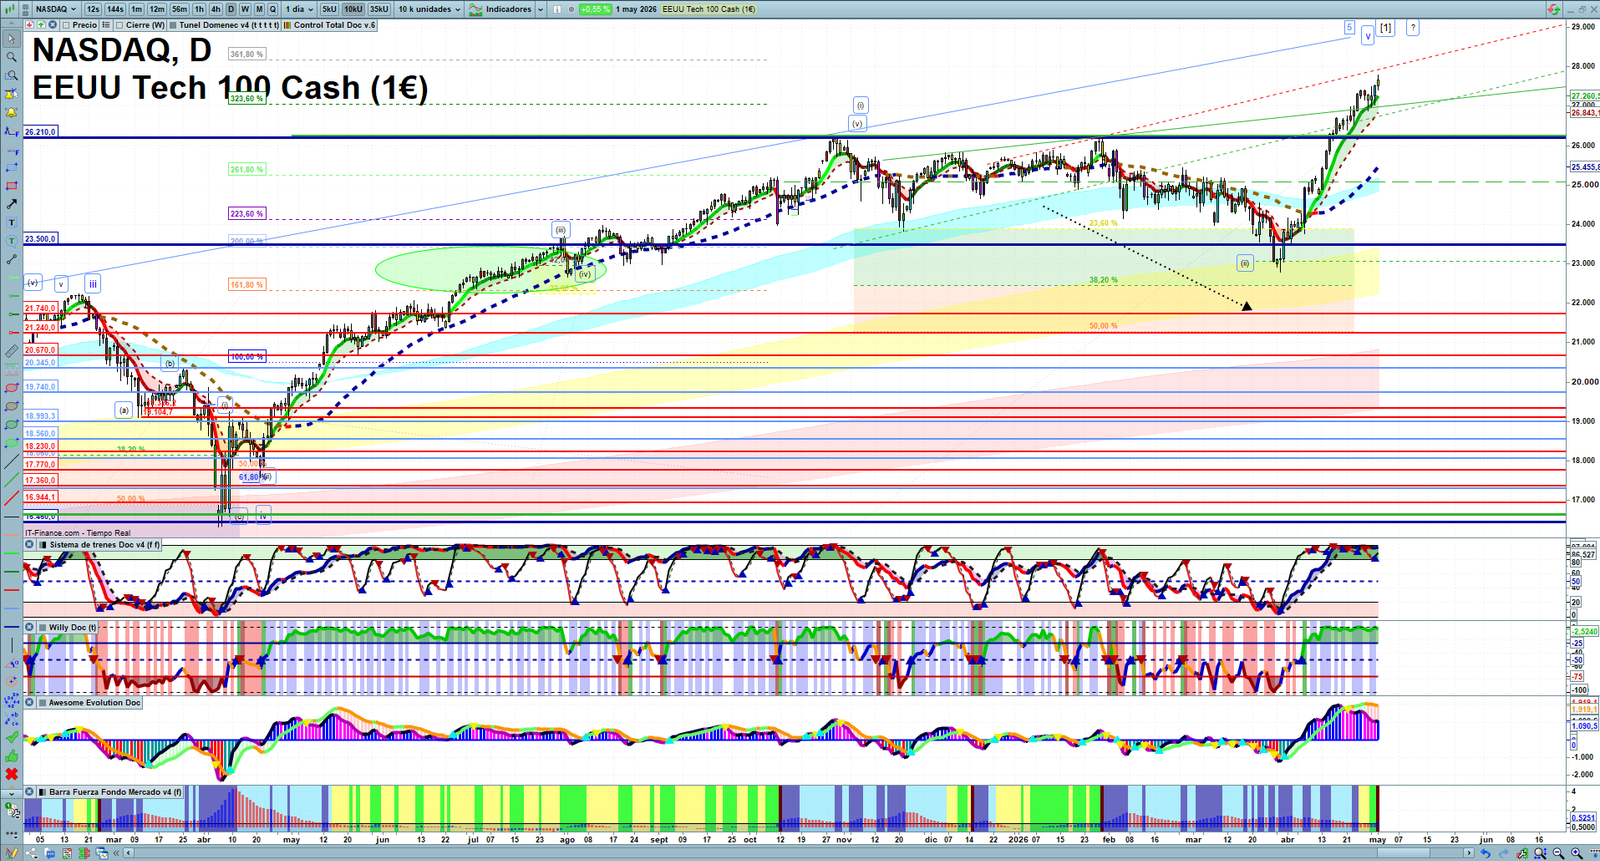Click the chart style candlestick icon
1600x861 pixels.
coord(10,9)
